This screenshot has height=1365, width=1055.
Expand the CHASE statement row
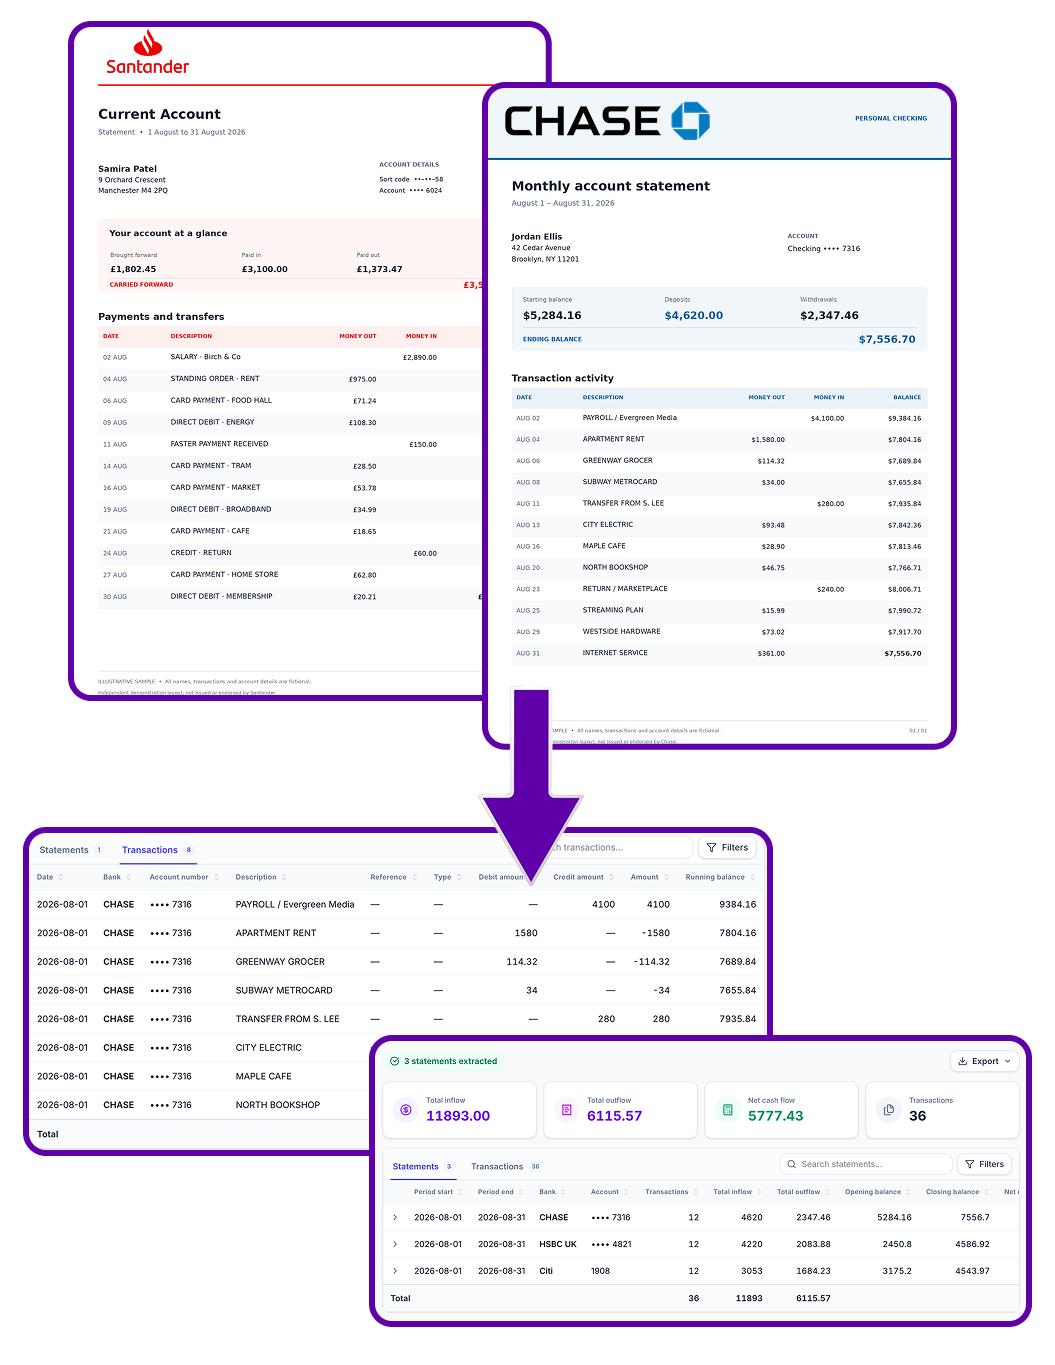pyautogui.click(x=395, y=1217)
